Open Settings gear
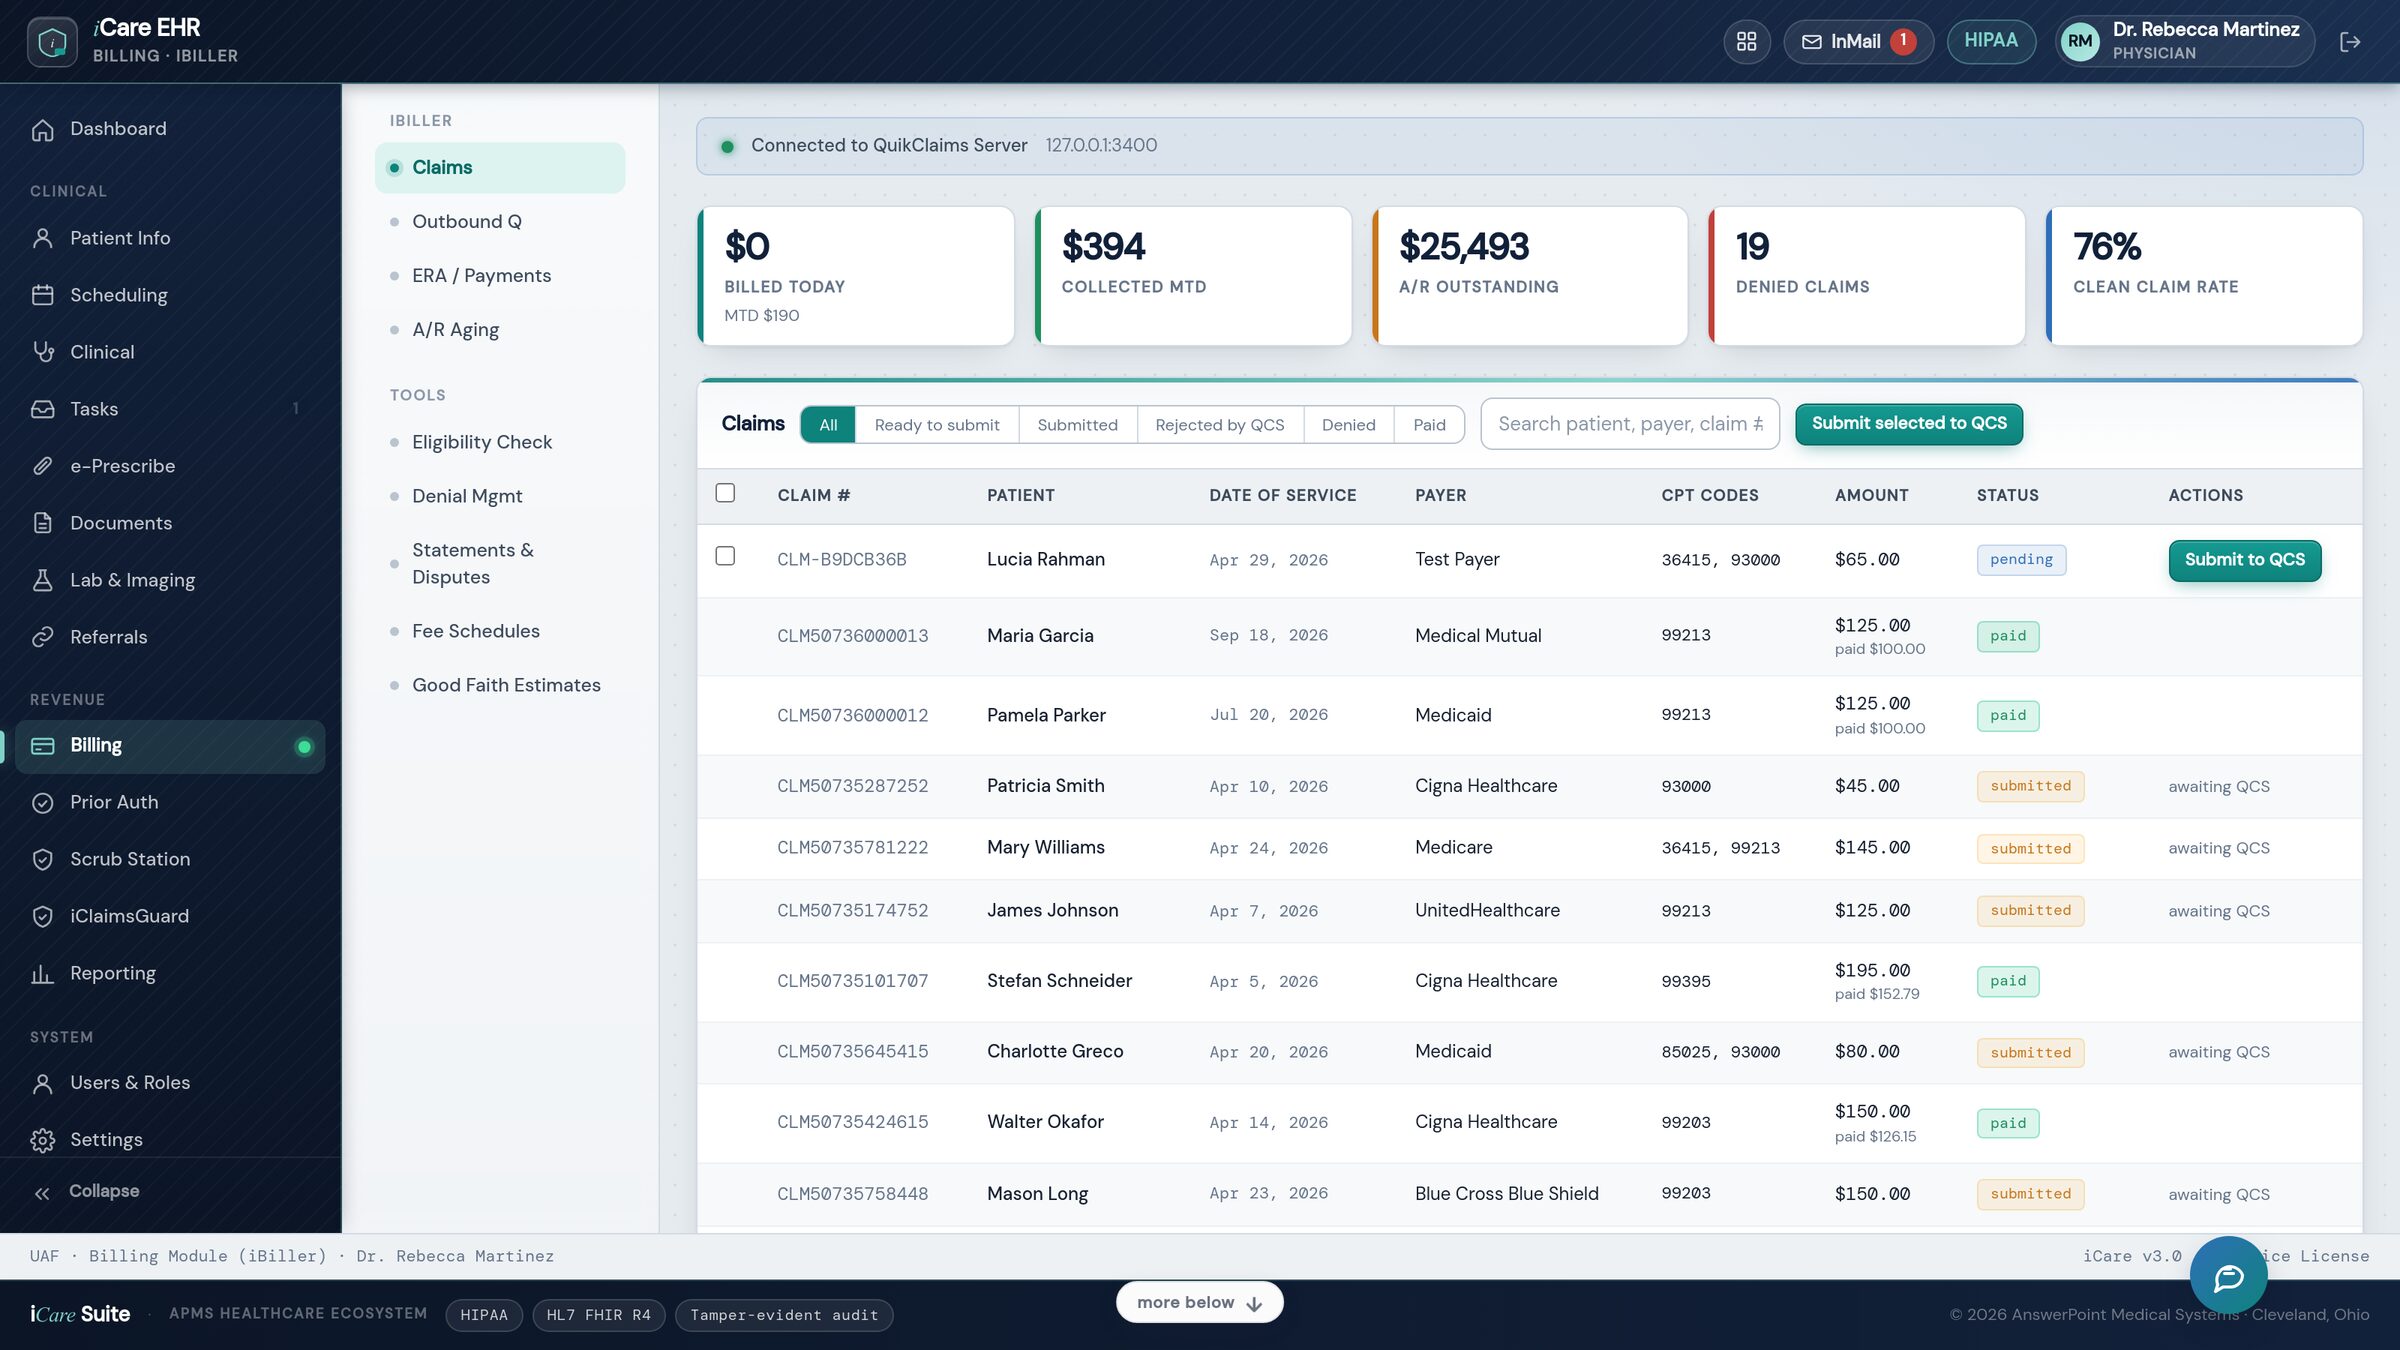Screen dimensions: 2400x1350 (170, 1140)
